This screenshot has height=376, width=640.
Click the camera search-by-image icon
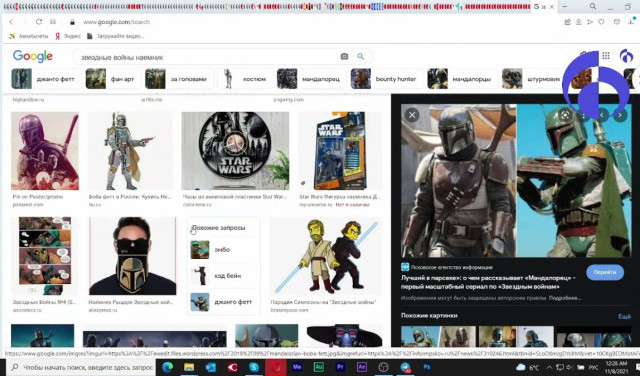click(344, 56)
